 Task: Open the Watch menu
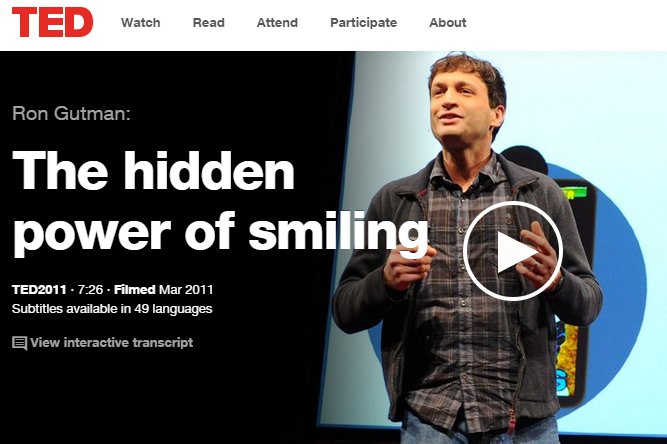140,23
